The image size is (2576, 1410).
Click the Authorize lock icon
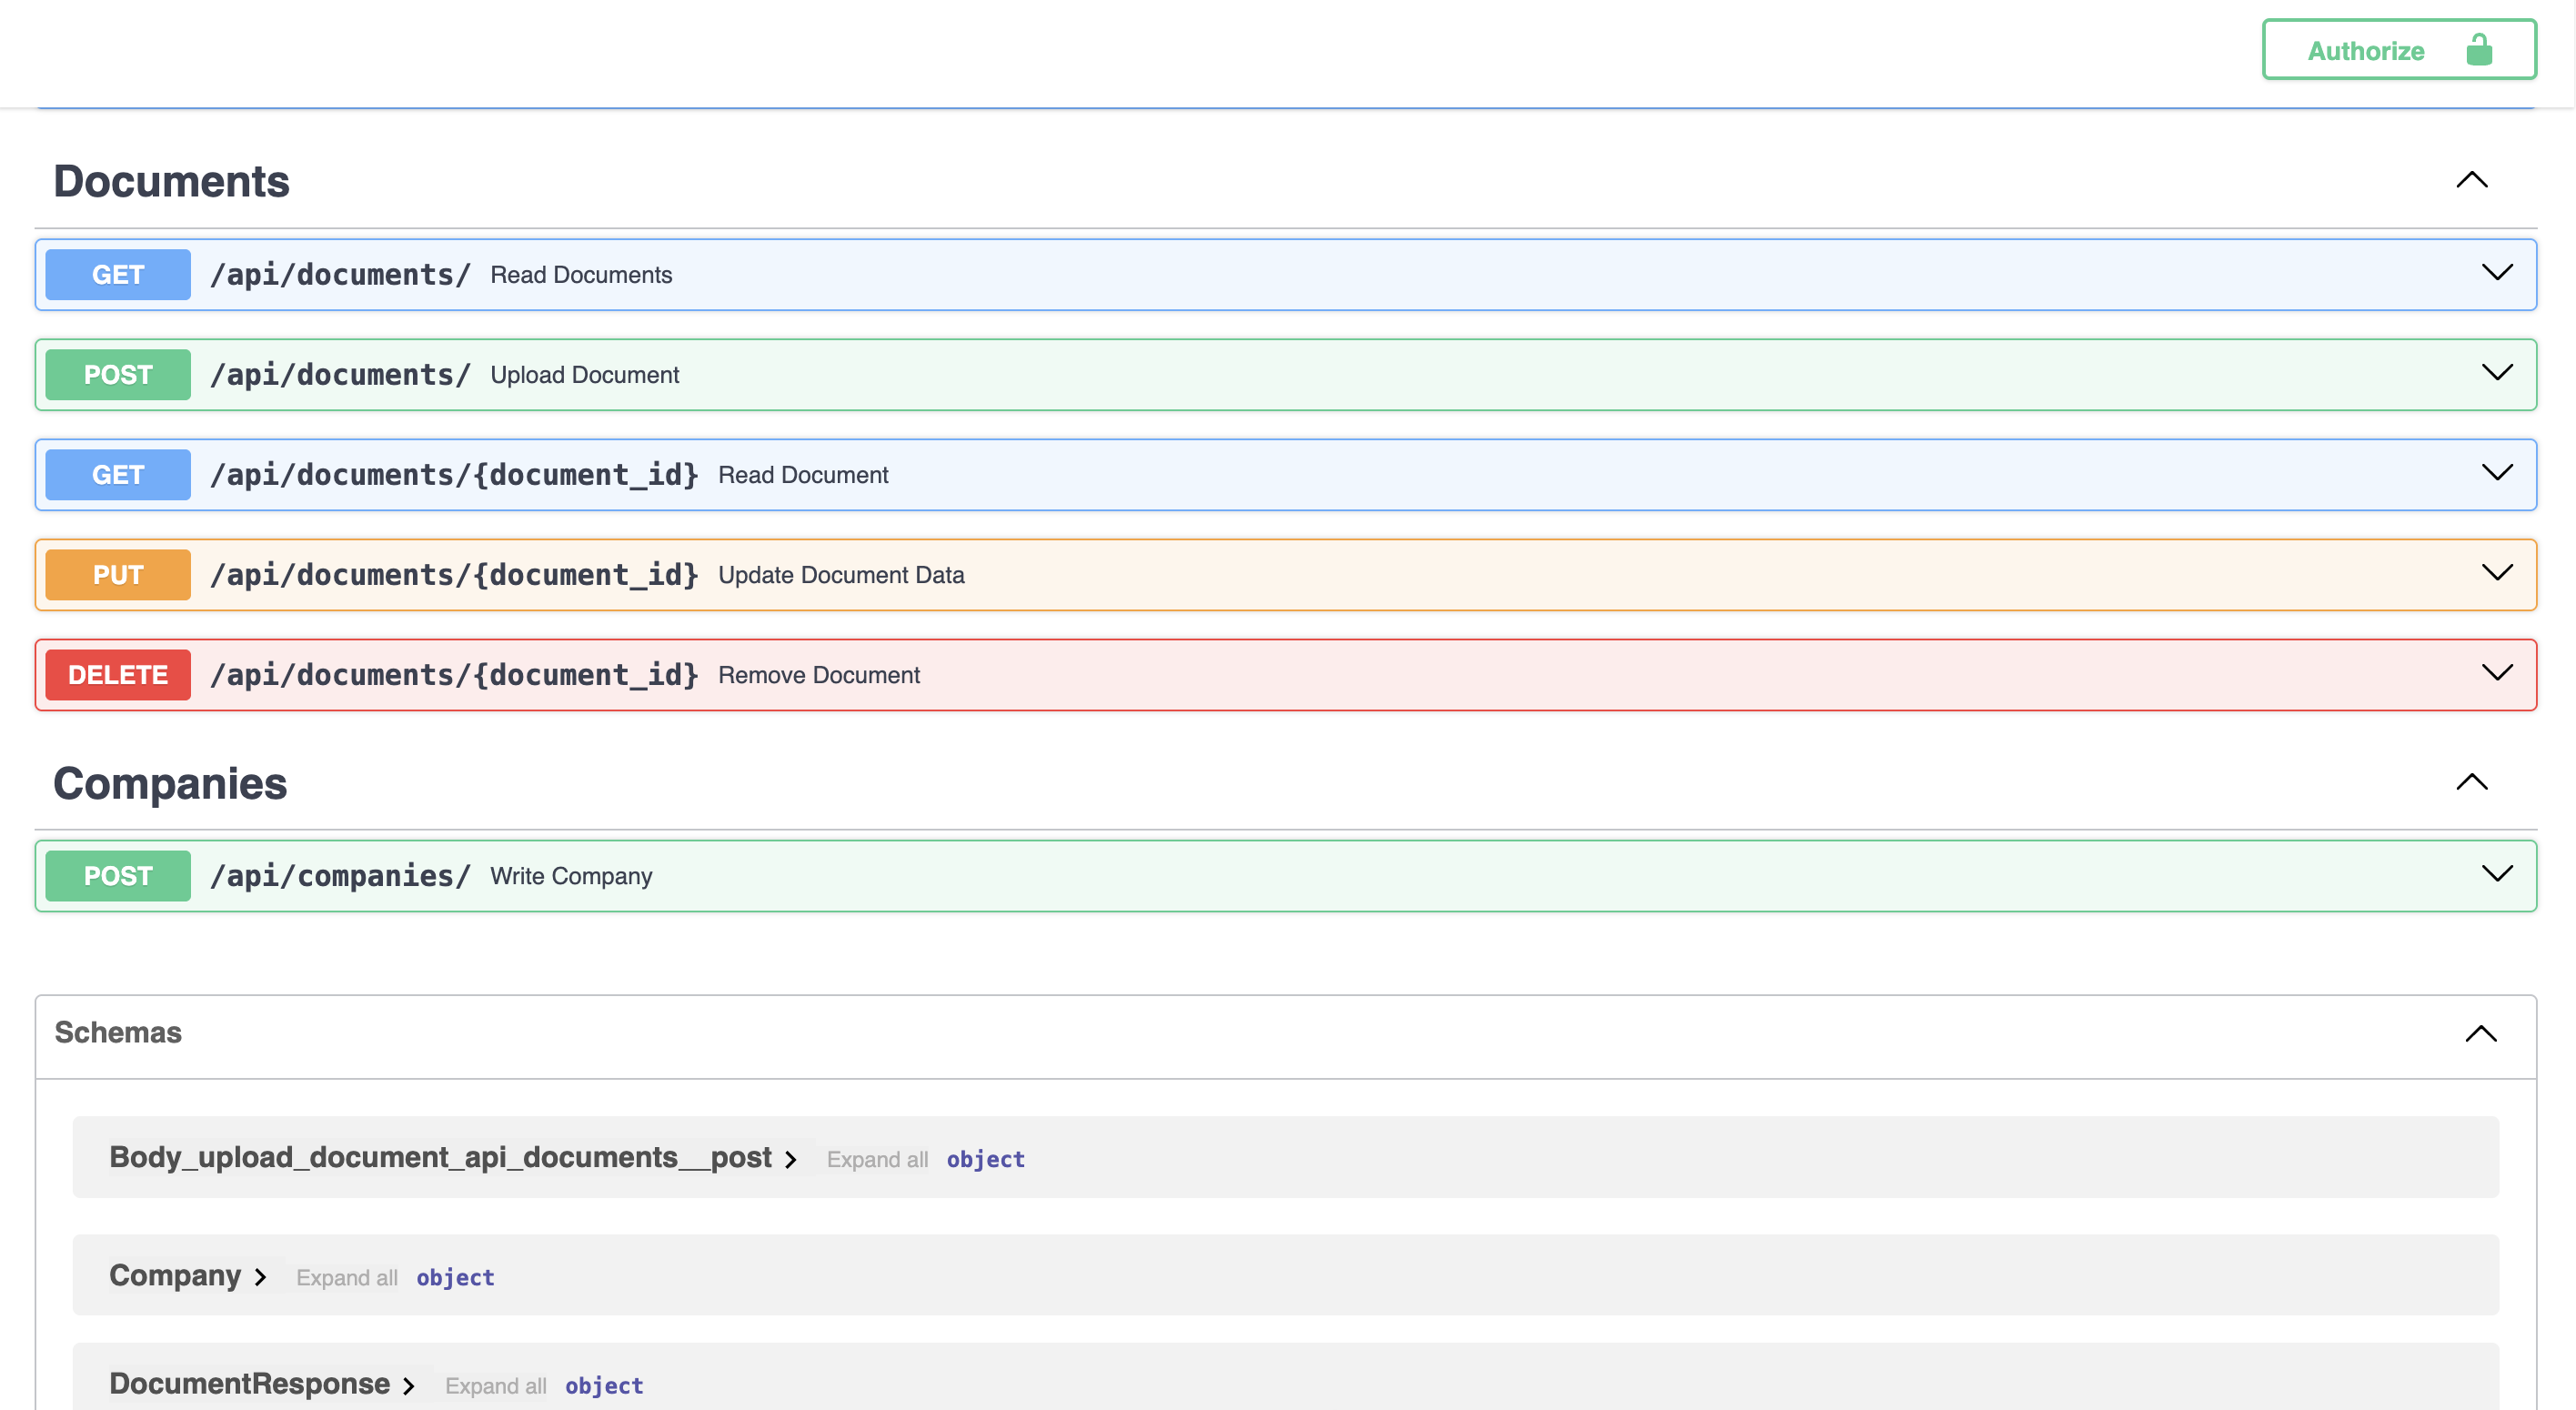(x=2478, y=50)
